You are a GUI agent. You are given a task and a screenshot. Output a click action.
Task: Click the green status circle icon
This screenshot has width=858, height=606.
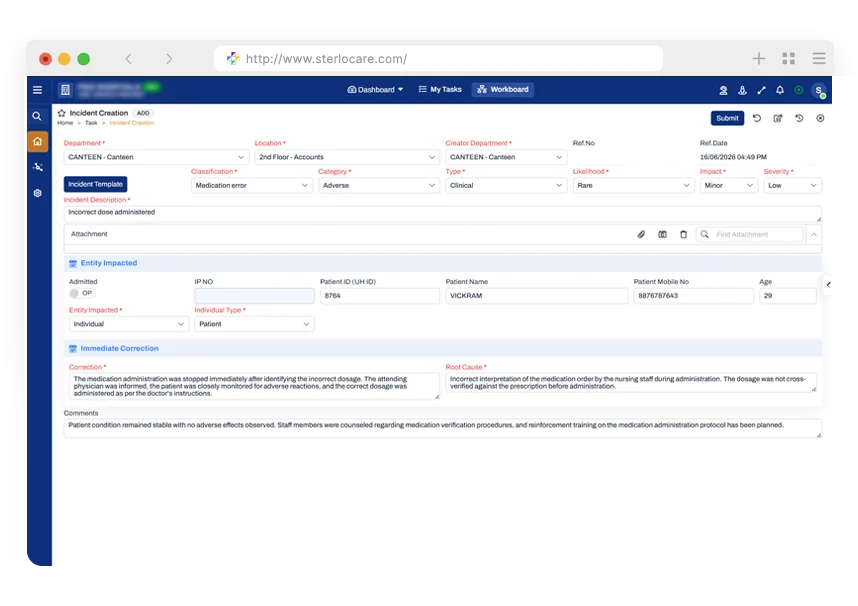[x=799, y=90]
